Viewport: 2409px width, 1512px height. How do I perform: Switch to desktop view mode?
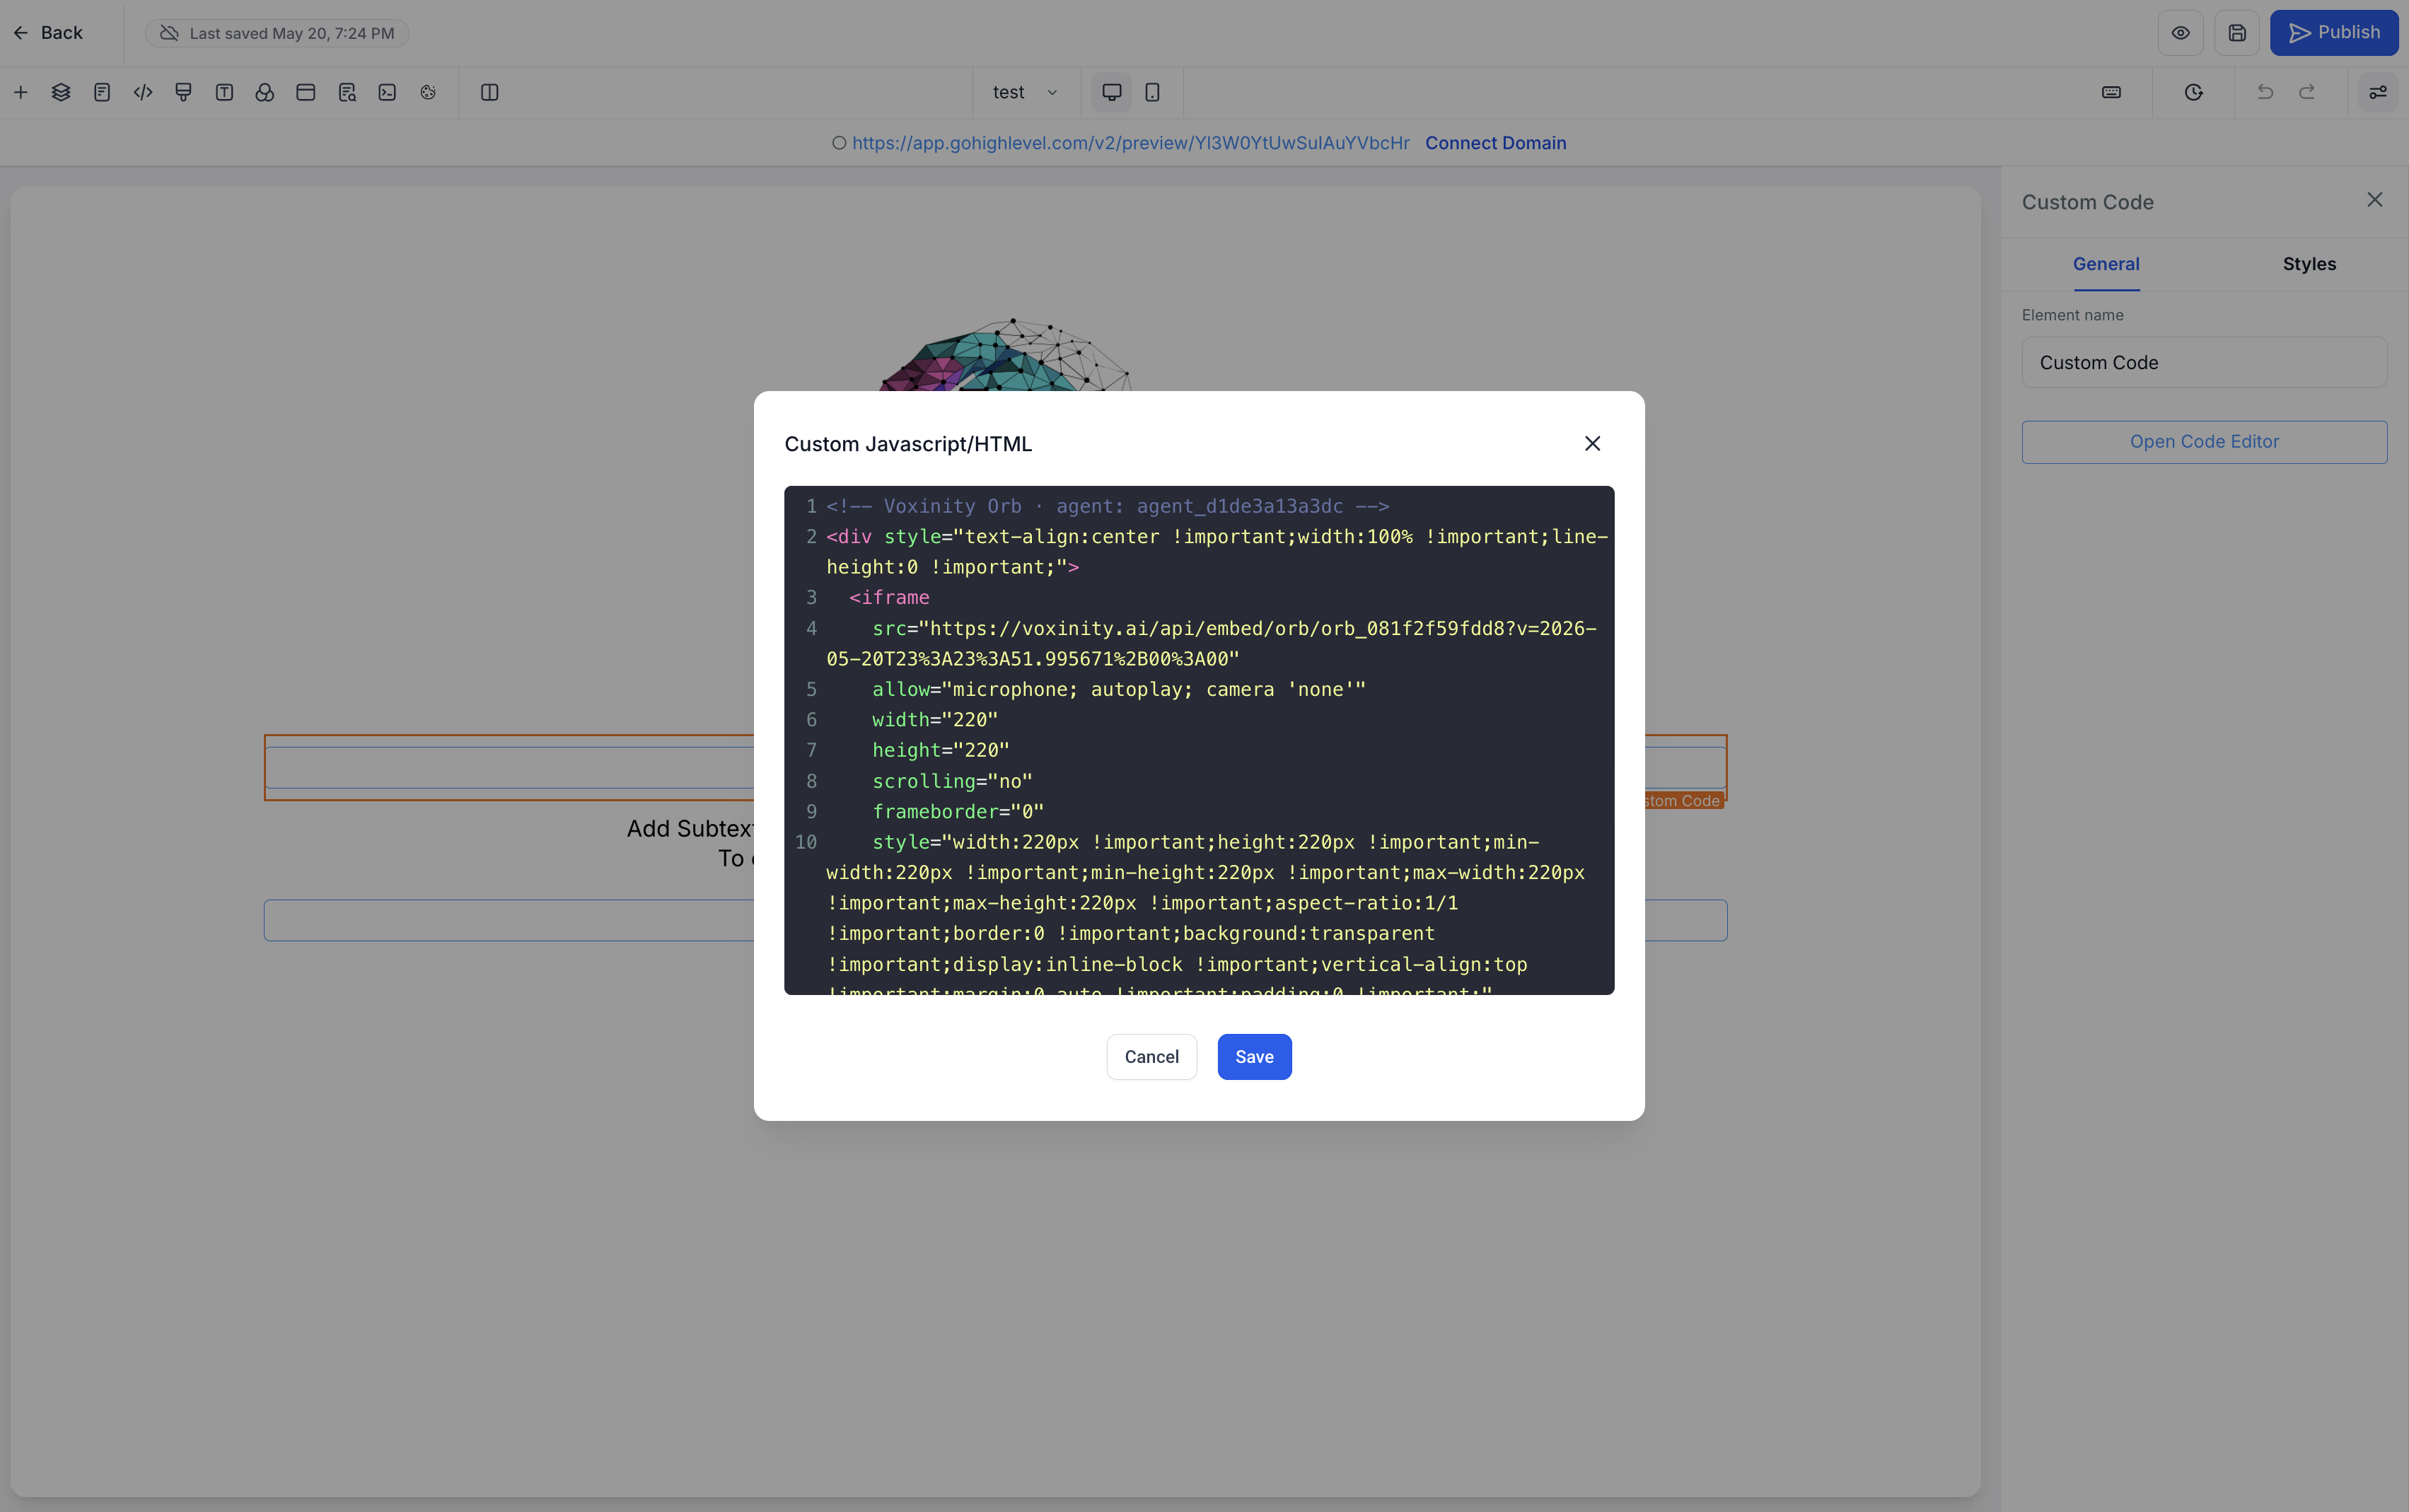click(1111, 92)
